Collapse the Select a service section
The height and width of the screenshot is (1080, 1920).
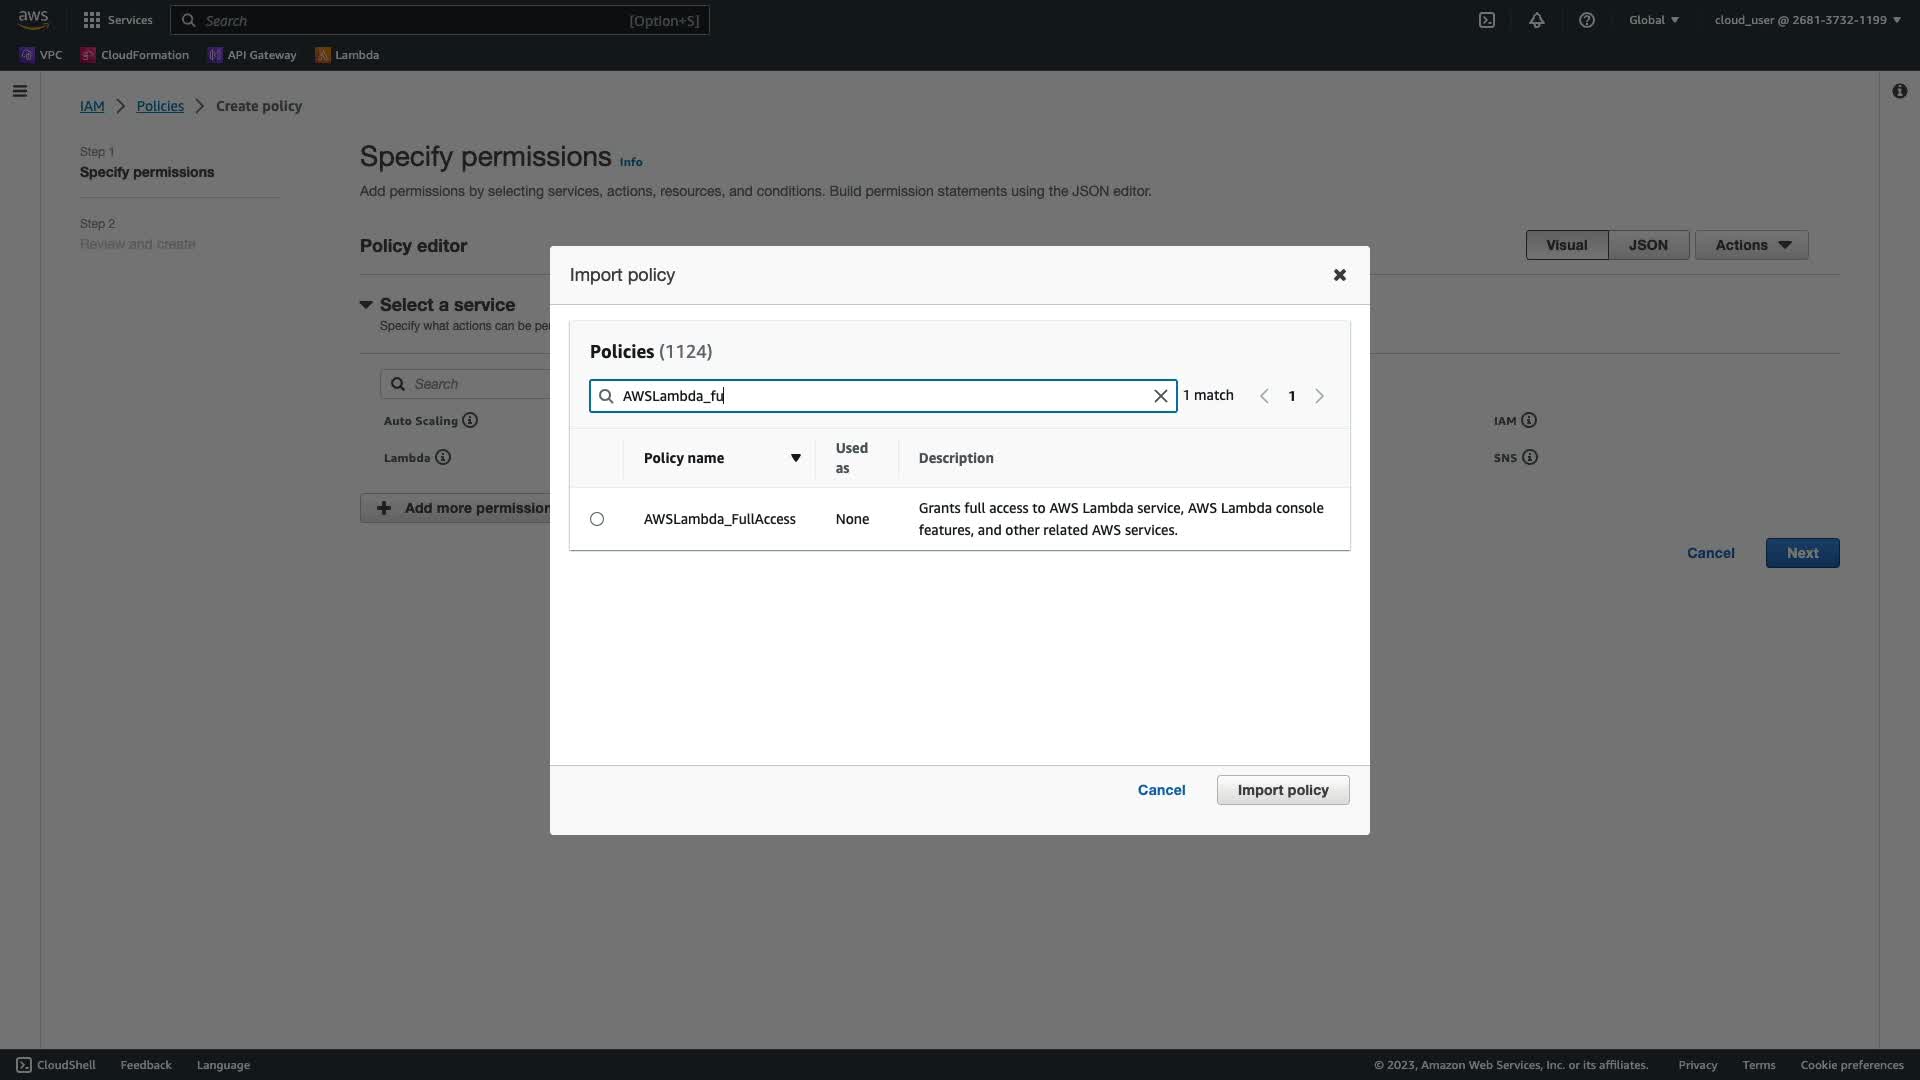click(366, 304)
